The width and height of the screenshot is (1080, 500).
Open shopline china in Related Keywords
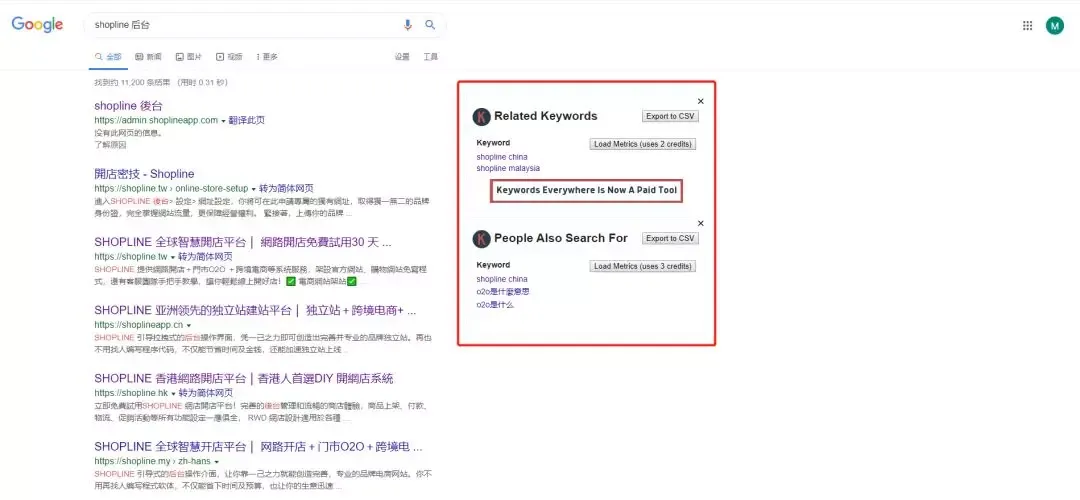[x=502, y=157]
